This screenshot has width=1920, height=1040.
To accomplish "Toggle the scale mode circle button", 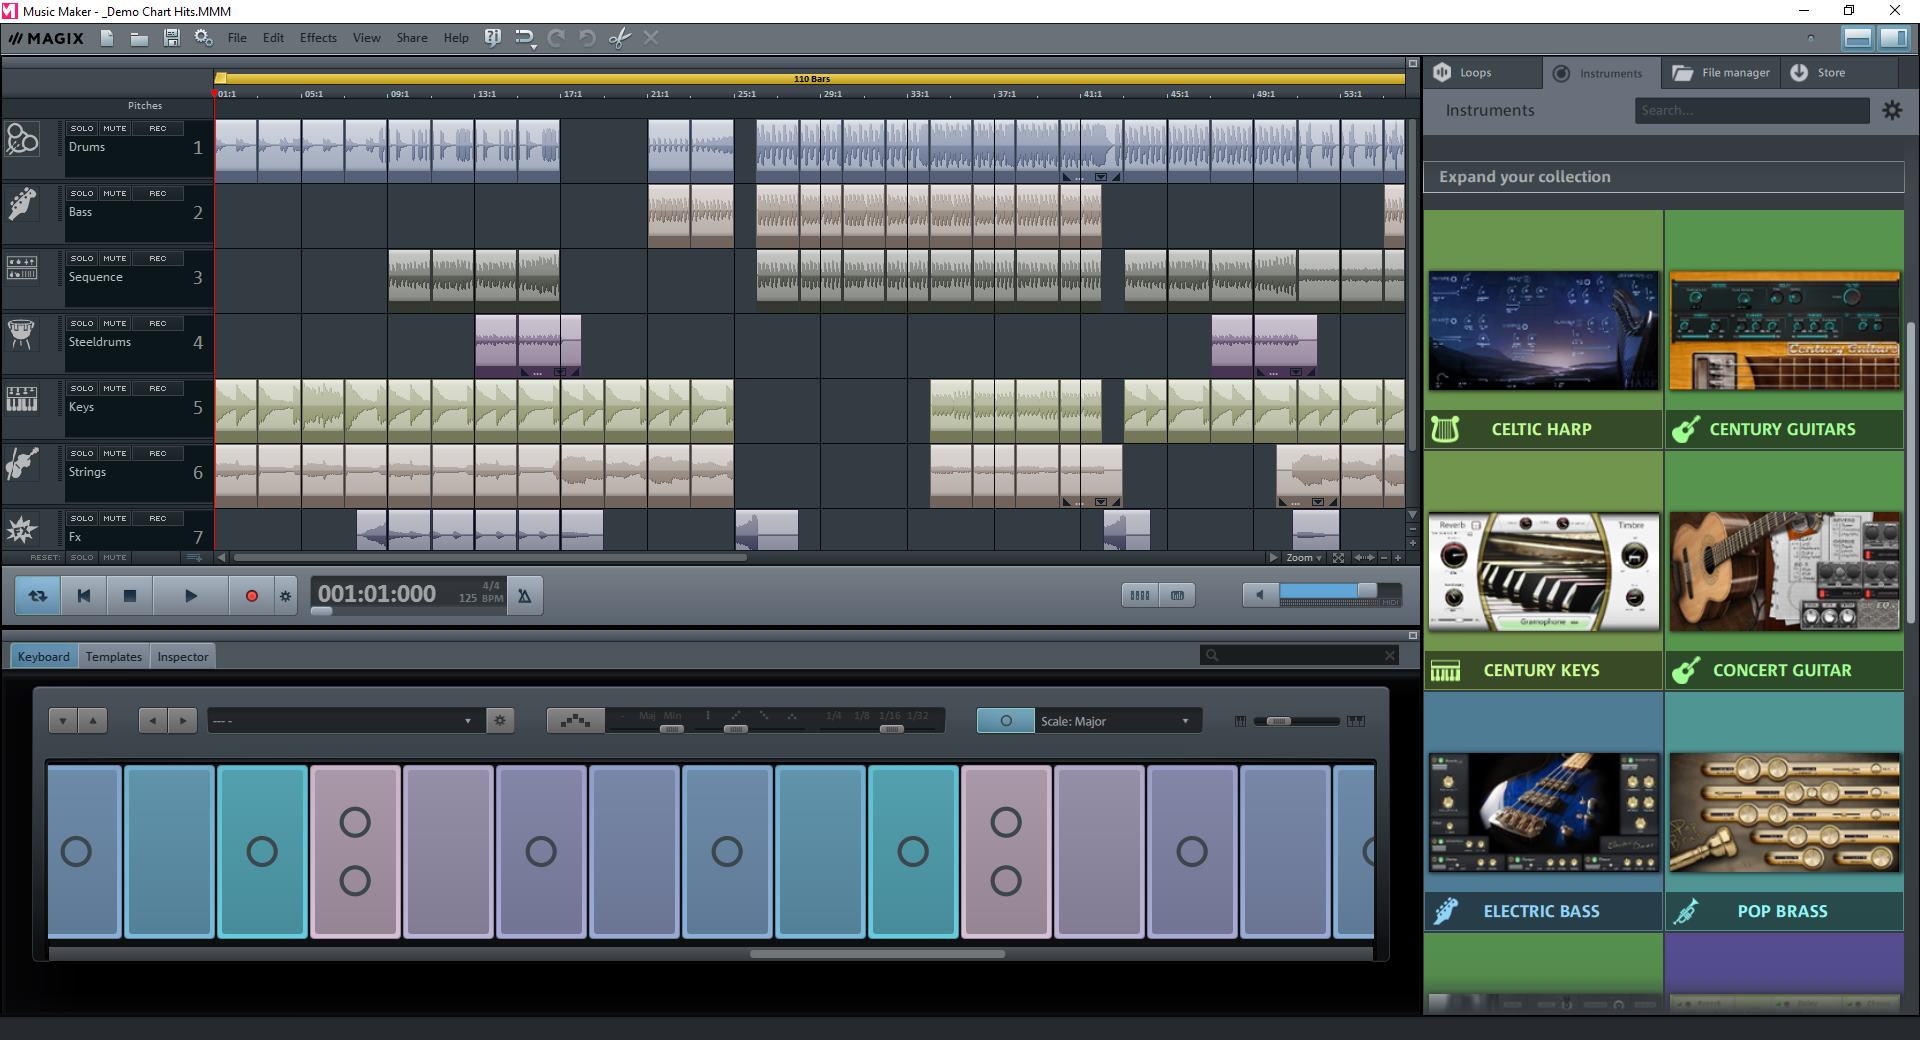I will coord(1005,720).
